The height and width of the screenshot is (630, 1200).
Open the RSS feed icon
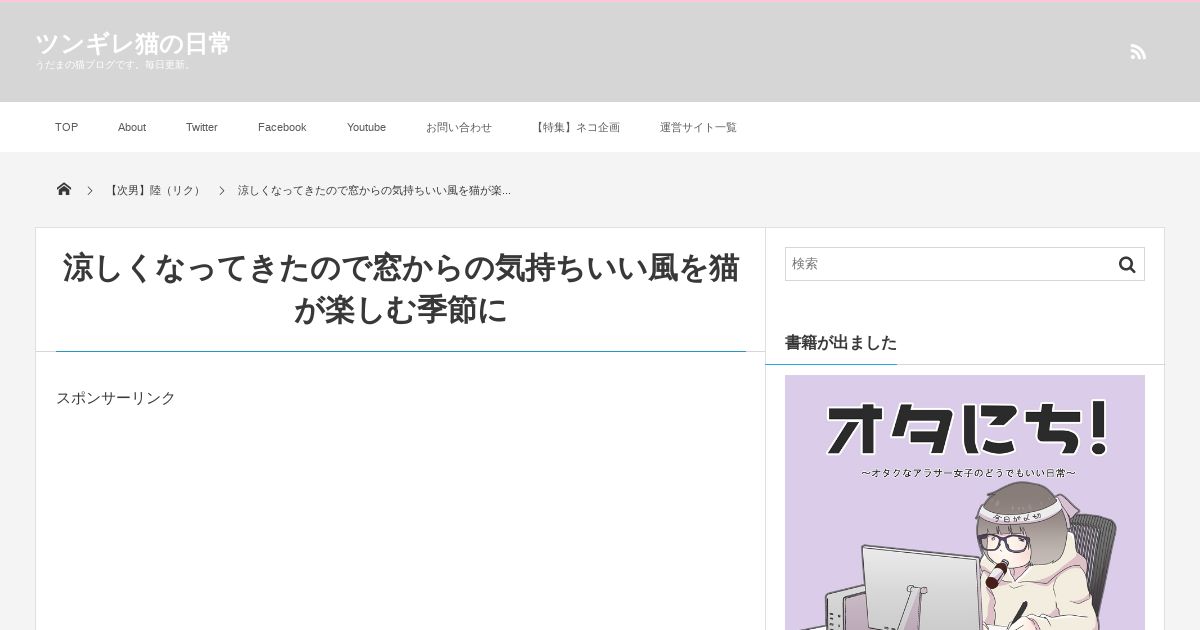[x=1138, y=52]
